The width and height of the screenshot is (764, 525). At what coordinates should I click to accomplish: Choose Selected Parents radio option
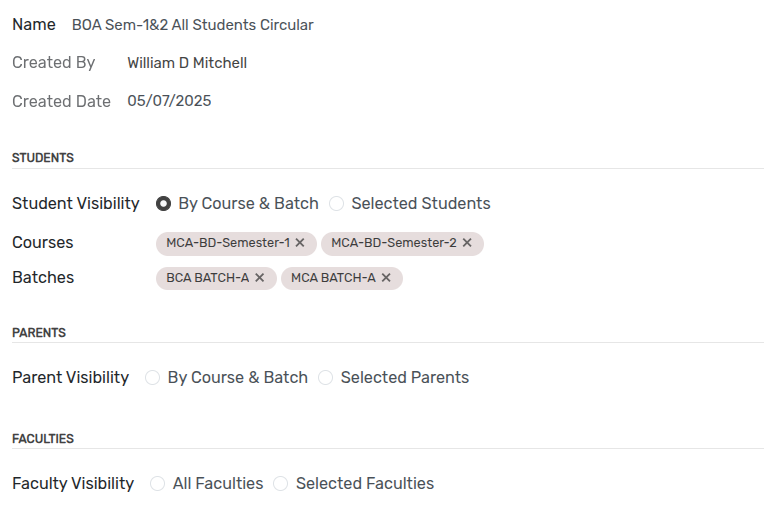(x=326, y=378)
